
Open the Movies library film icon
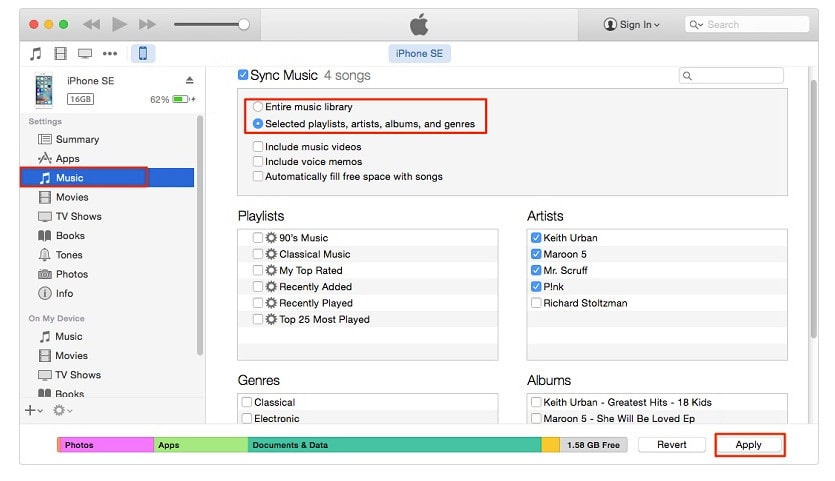[x=61, y=53]
